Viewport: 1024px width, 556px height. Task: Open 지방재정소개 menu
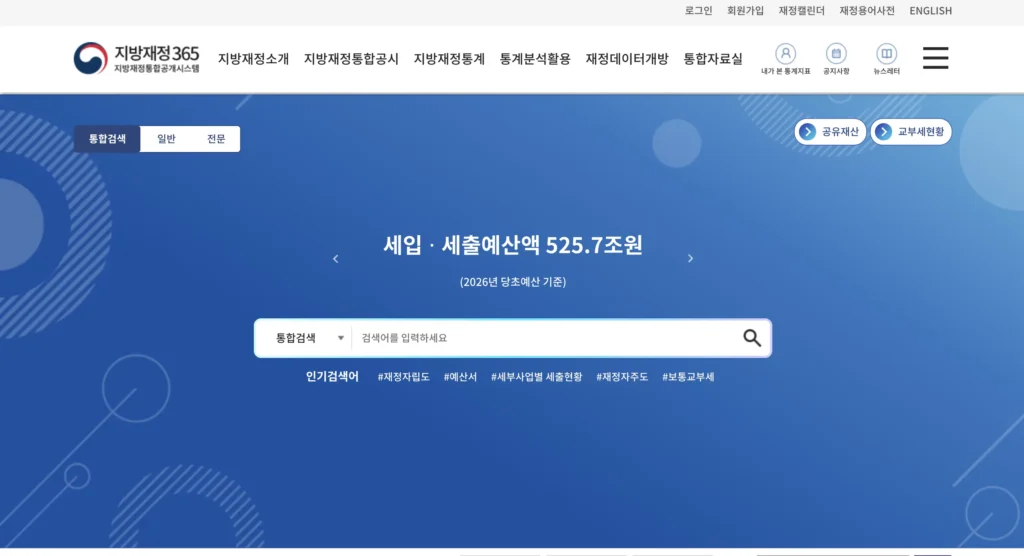click(x=253, y=59)
